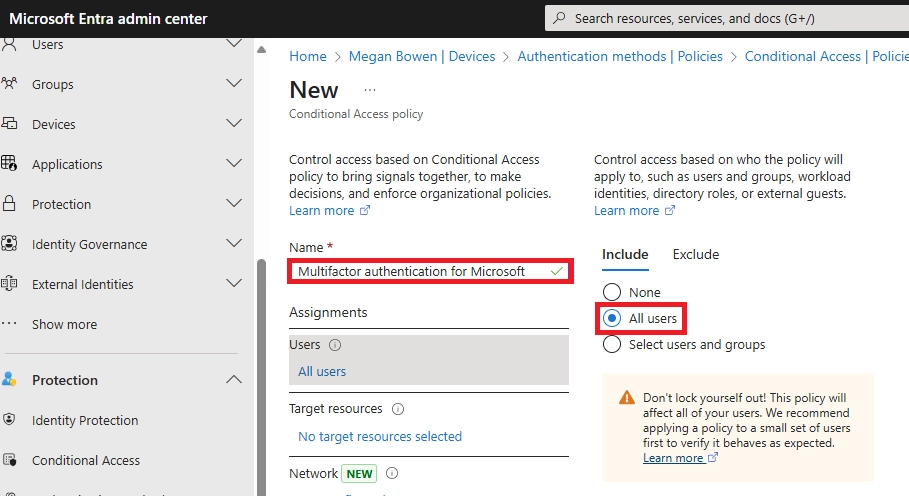Click Learn more in lockout warning

tap(673, 458)
